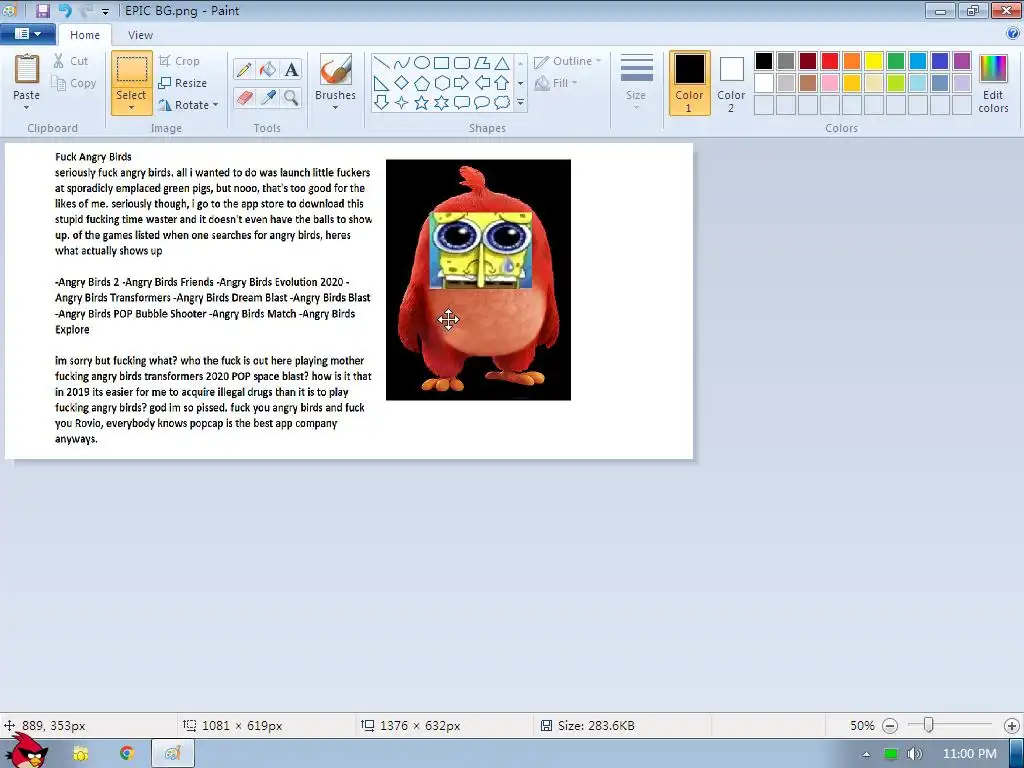Choose the Fill with color bucket tool
1024x768 pixels.
(268, 69)
